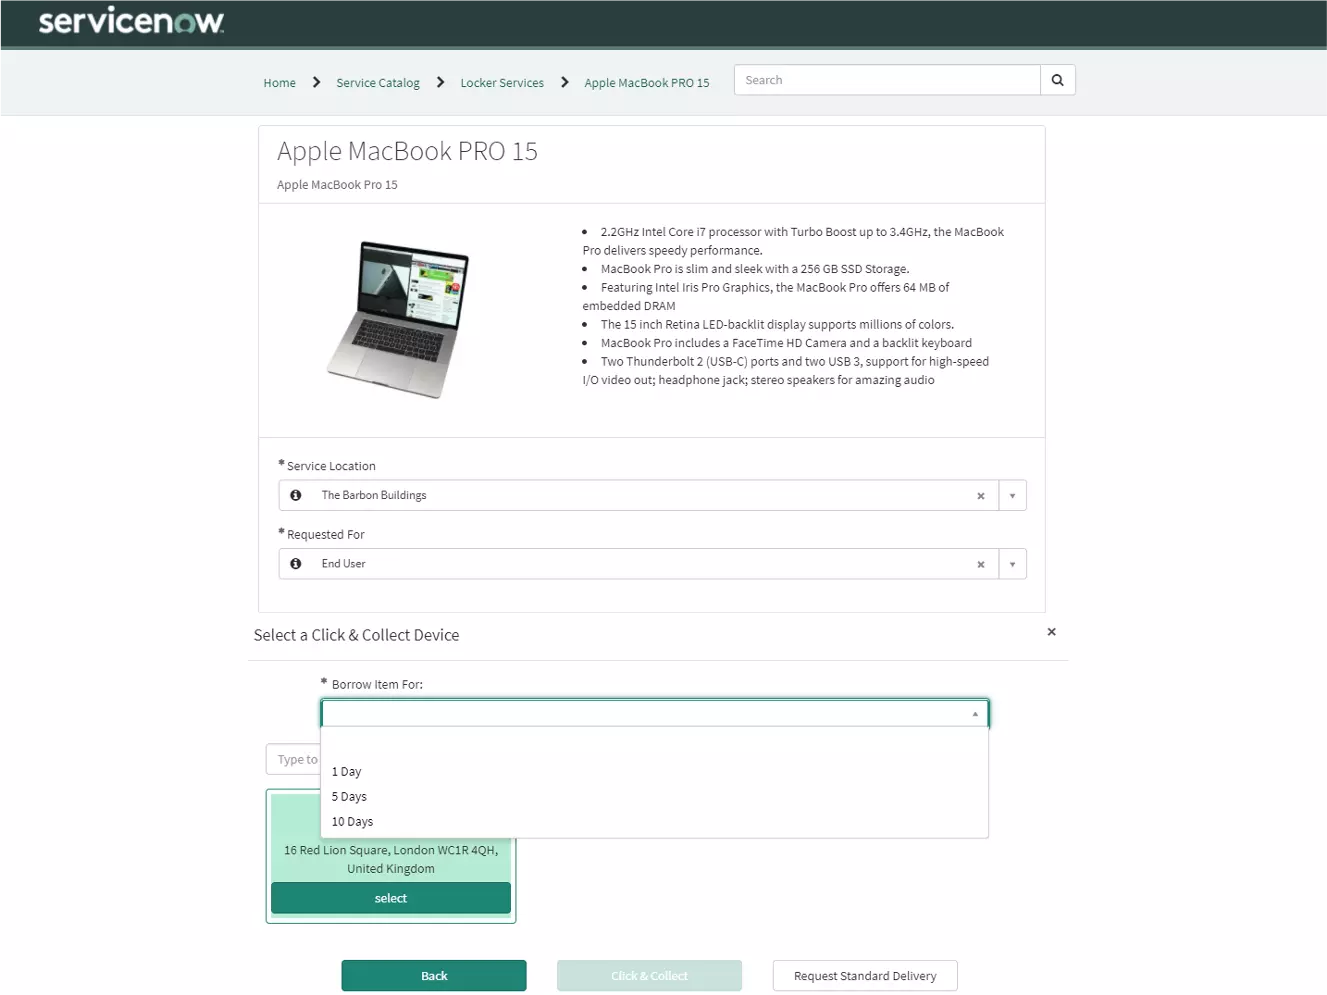
Task: Click the Back button
Action: point(434,976)
